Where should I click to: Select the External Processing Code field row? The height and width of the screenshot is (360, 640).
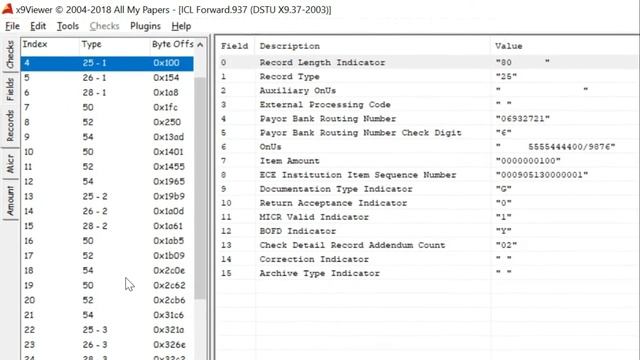click(x=427, y=104)
